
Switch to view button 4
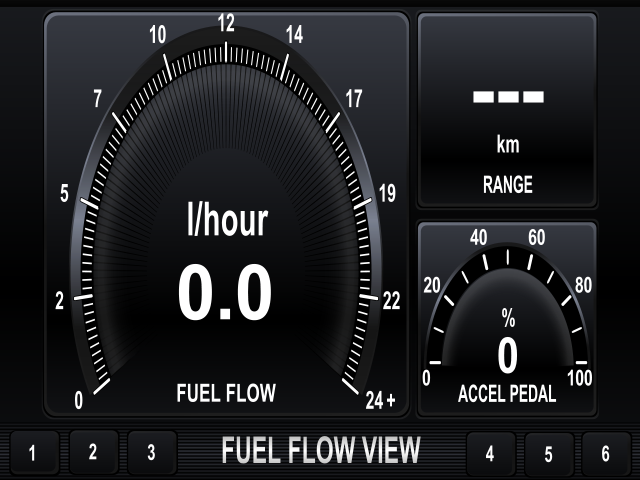(491, 453)
